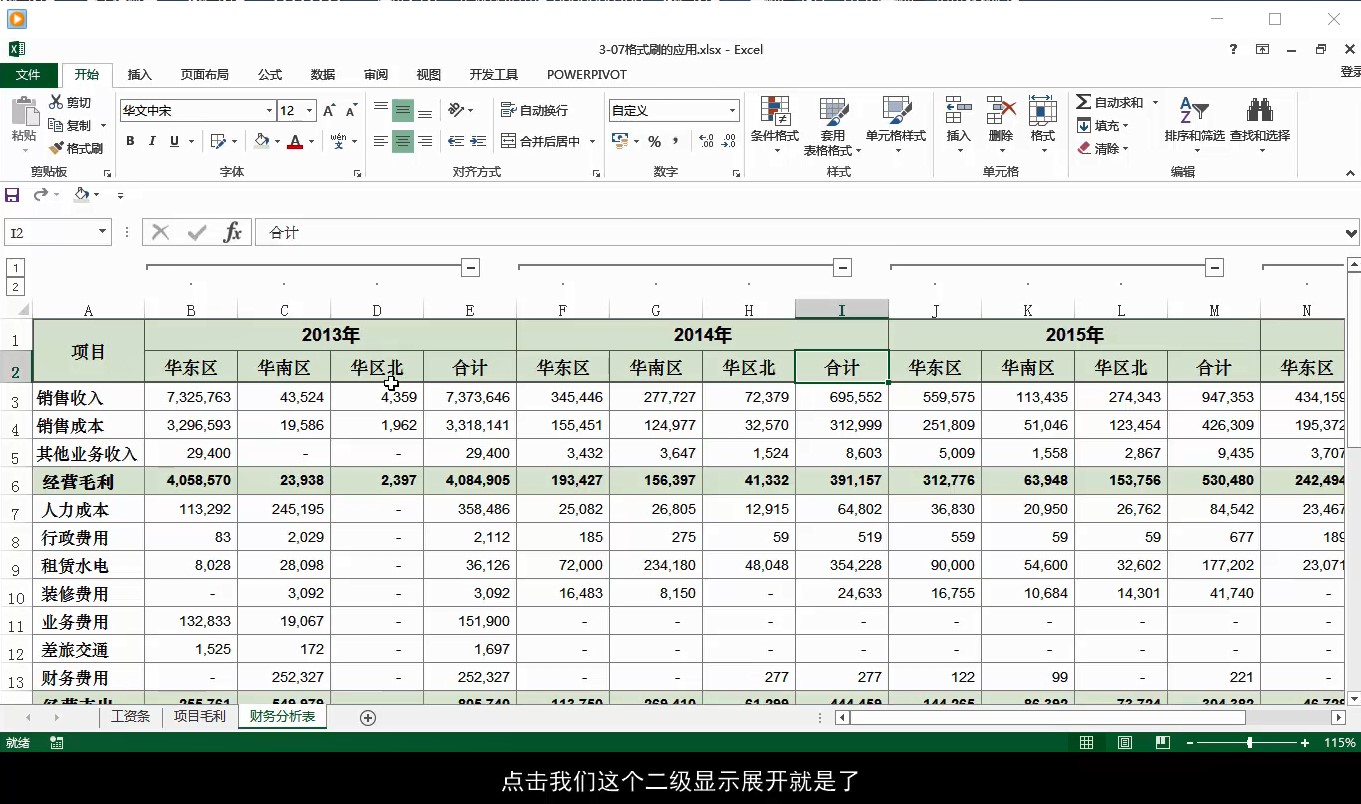
Task: Switch to the Page Layout (页面布局) tab
Action: tap(204, 75)
